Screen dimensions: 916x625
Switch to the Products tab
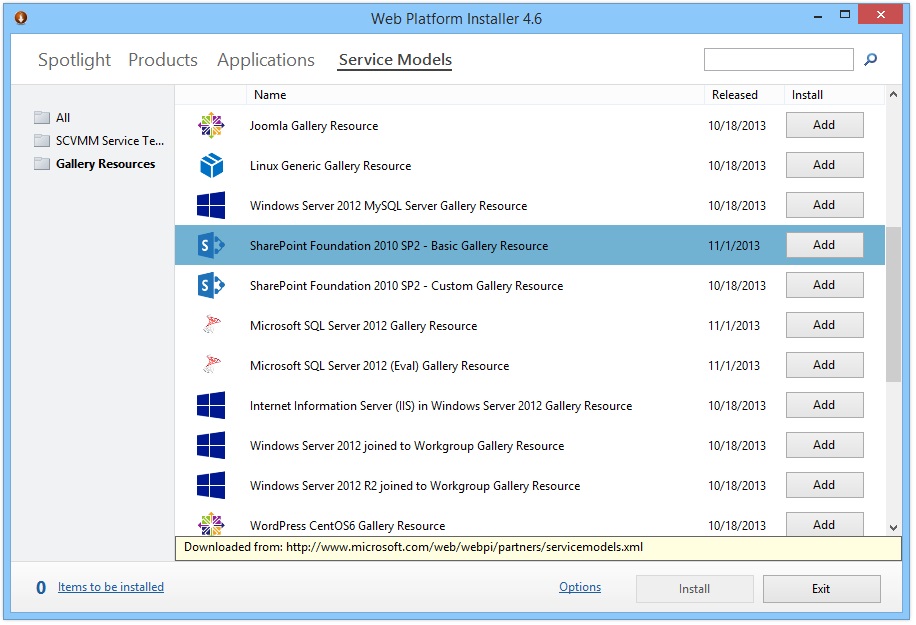click(162, 60)
